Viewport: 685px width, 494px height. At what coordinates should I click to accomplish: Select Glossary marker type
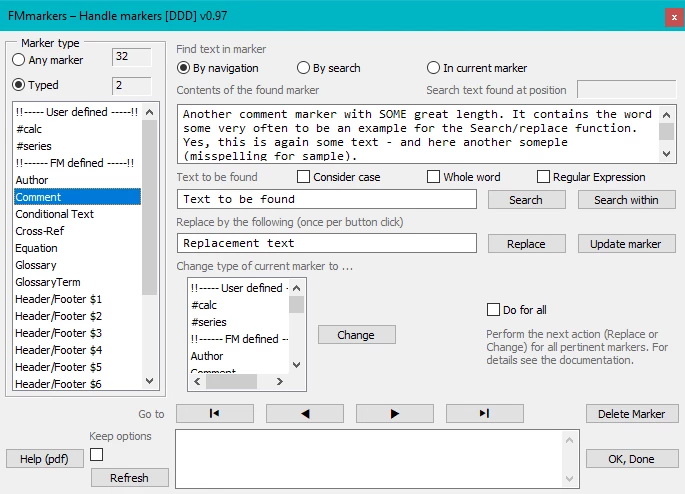coord(77,265)
